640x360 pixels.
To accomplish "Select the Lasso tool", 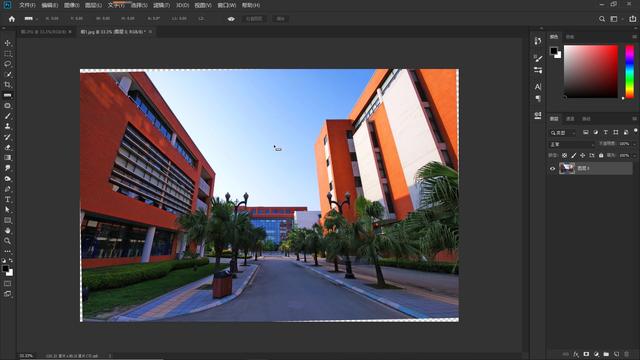I will click(7, 64).
